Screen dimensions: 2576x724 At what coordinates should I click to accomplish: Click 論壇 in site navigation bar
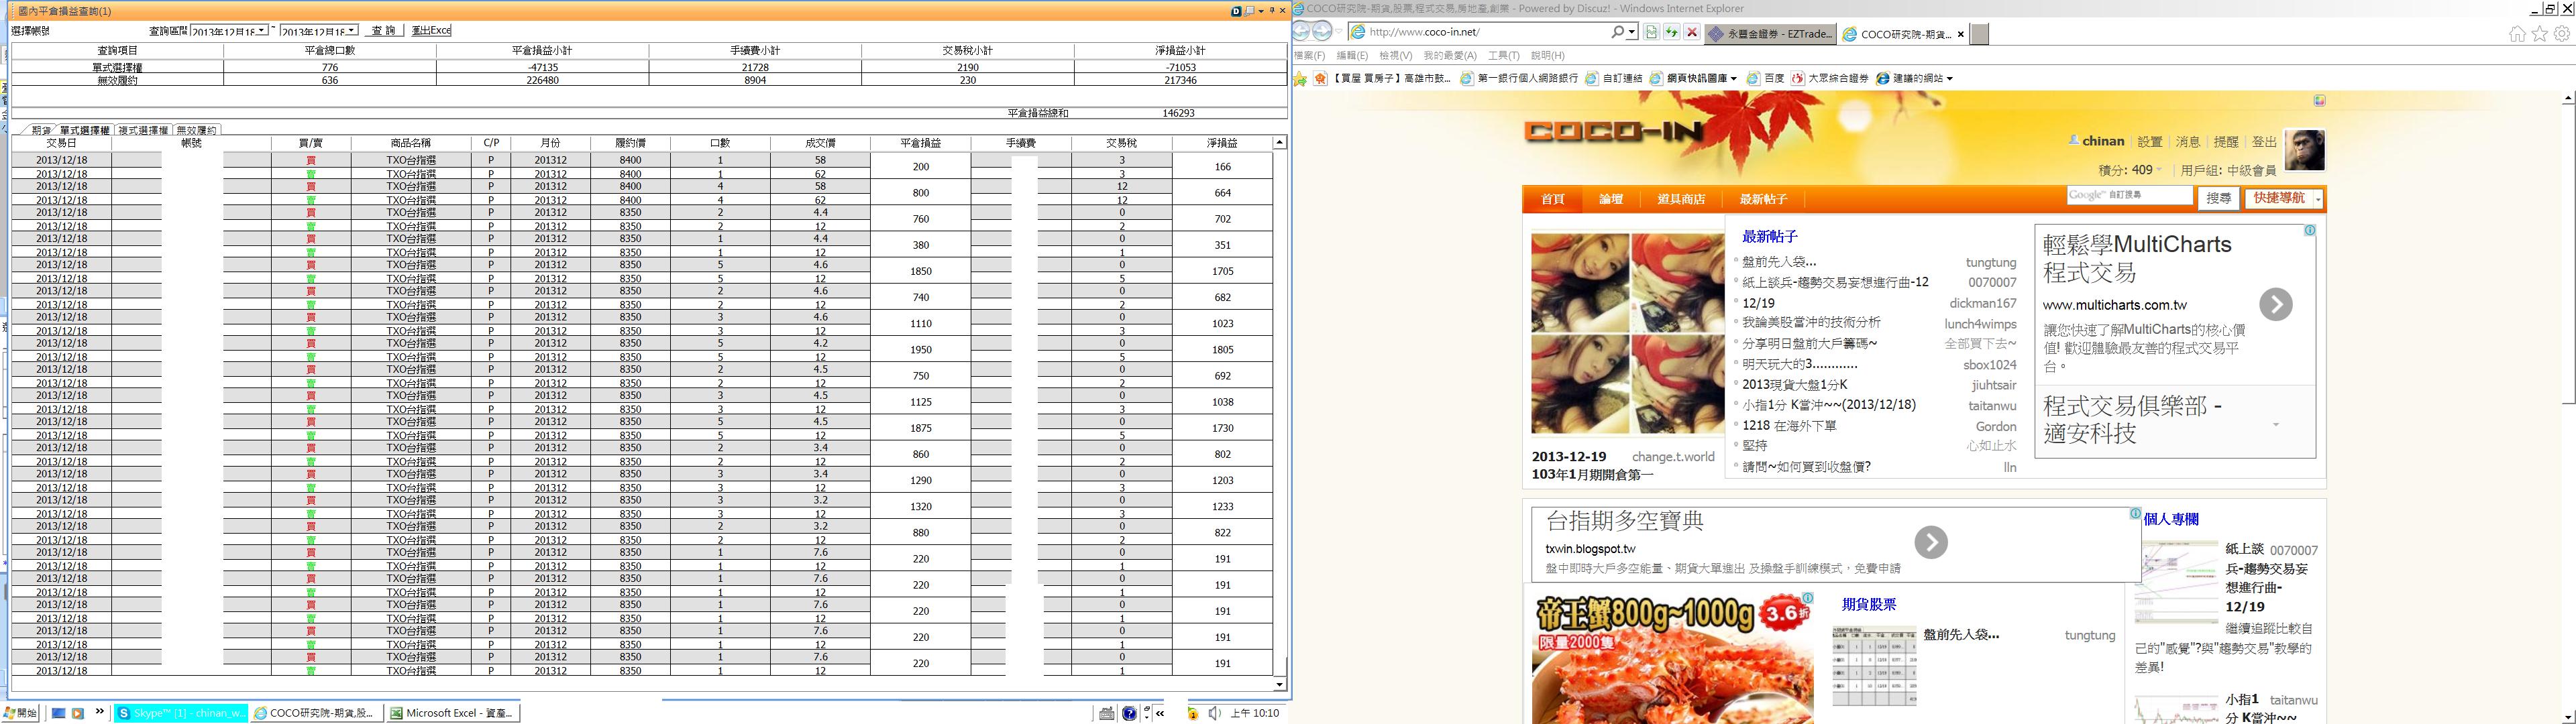point(1611,199)
